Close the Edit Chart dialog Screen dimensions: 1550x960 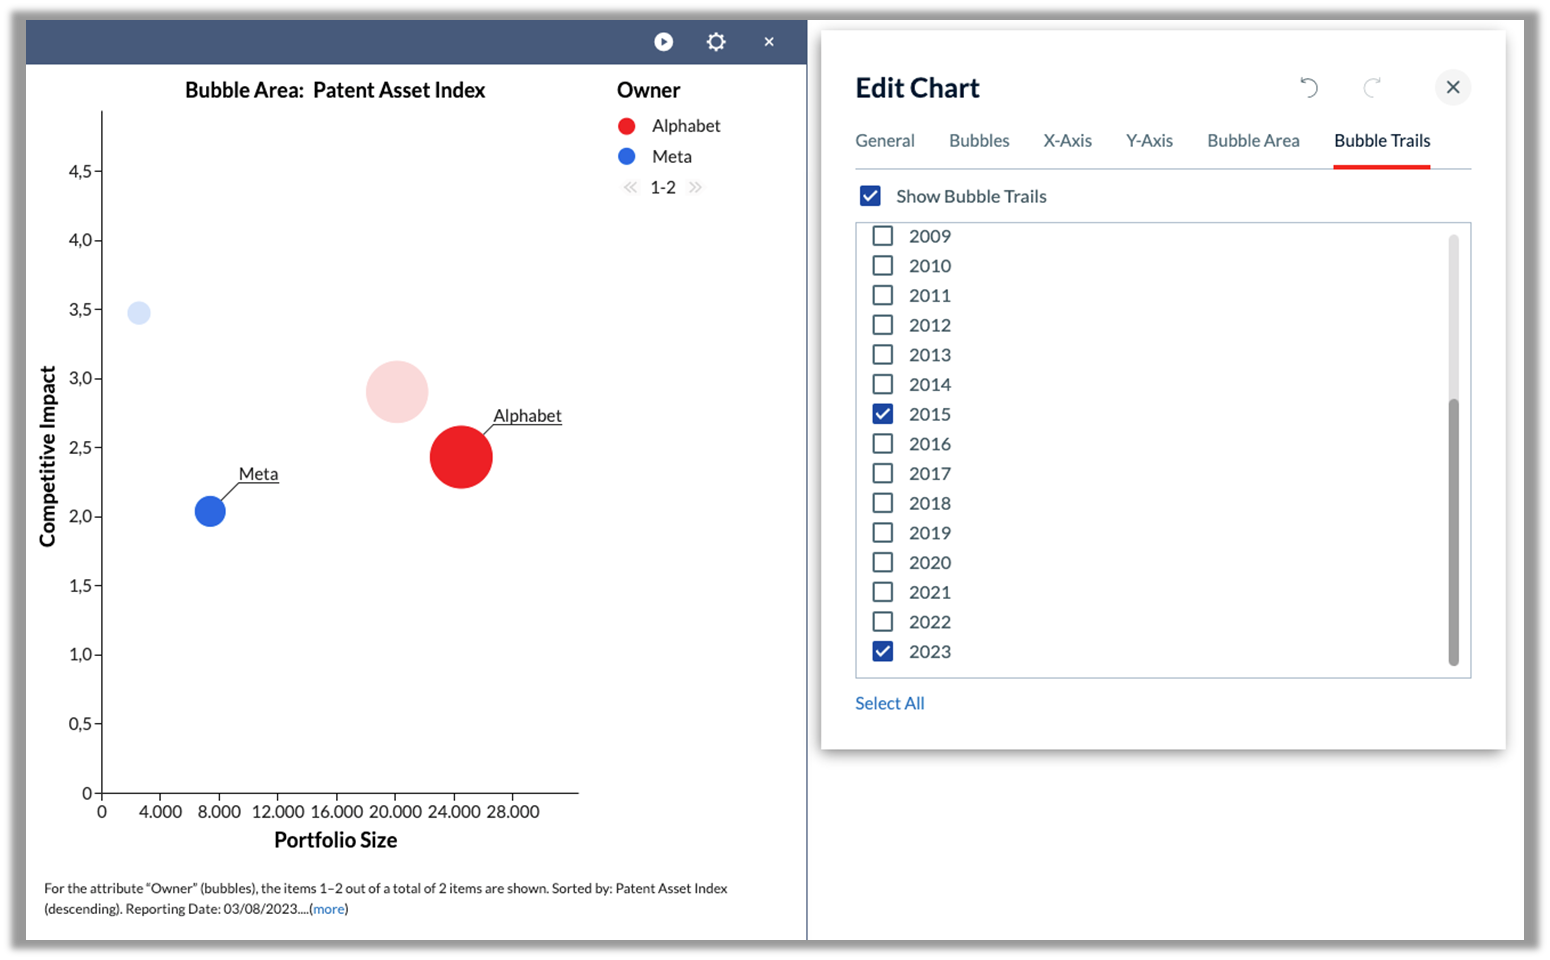[1453, 87]
